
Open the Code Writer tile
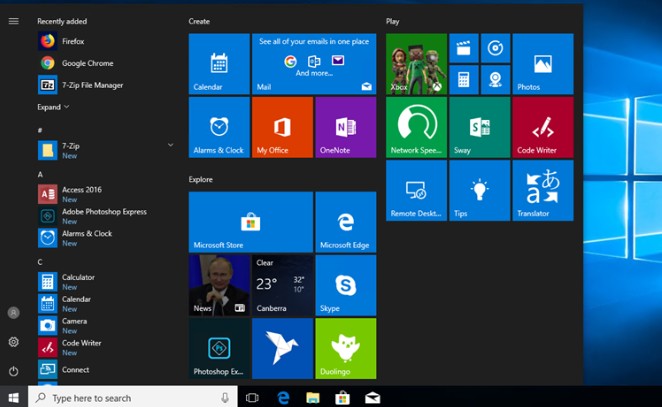tap(543, 127)
